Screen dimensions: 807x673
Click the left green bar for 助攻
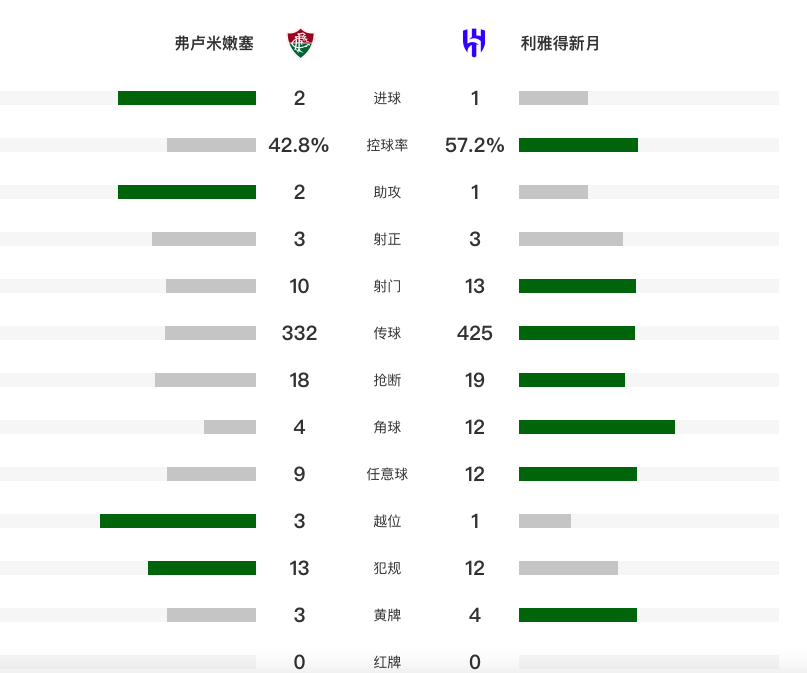(x=187, y=192)
